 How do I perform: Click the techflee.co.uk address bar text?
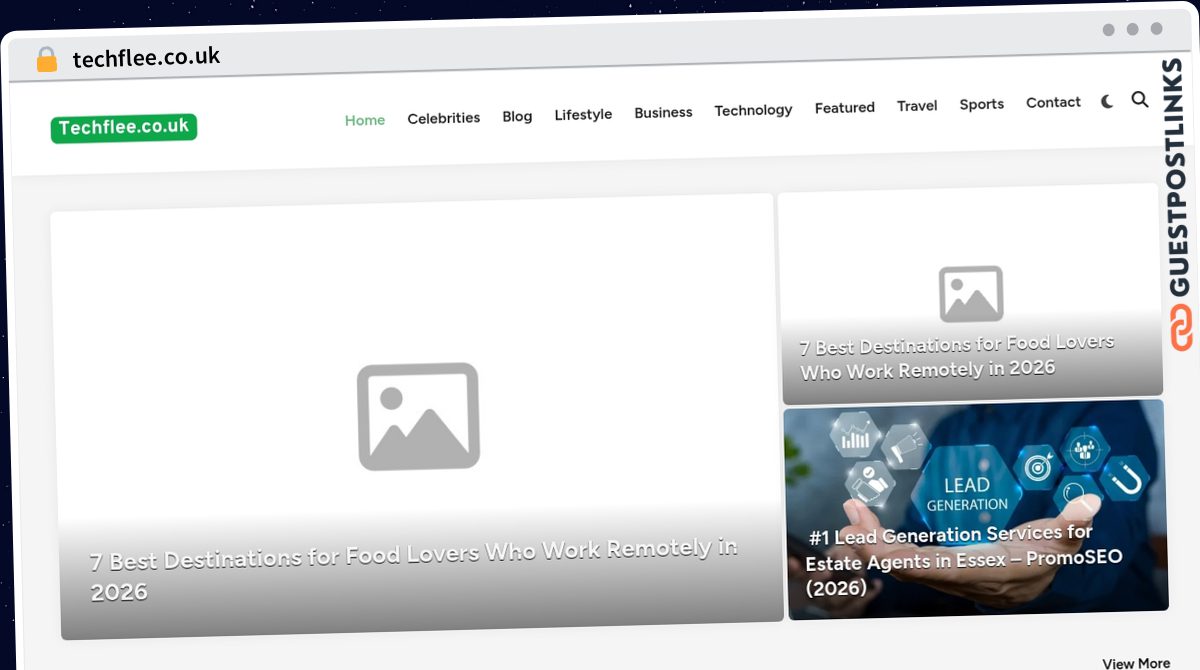(146, 58)
